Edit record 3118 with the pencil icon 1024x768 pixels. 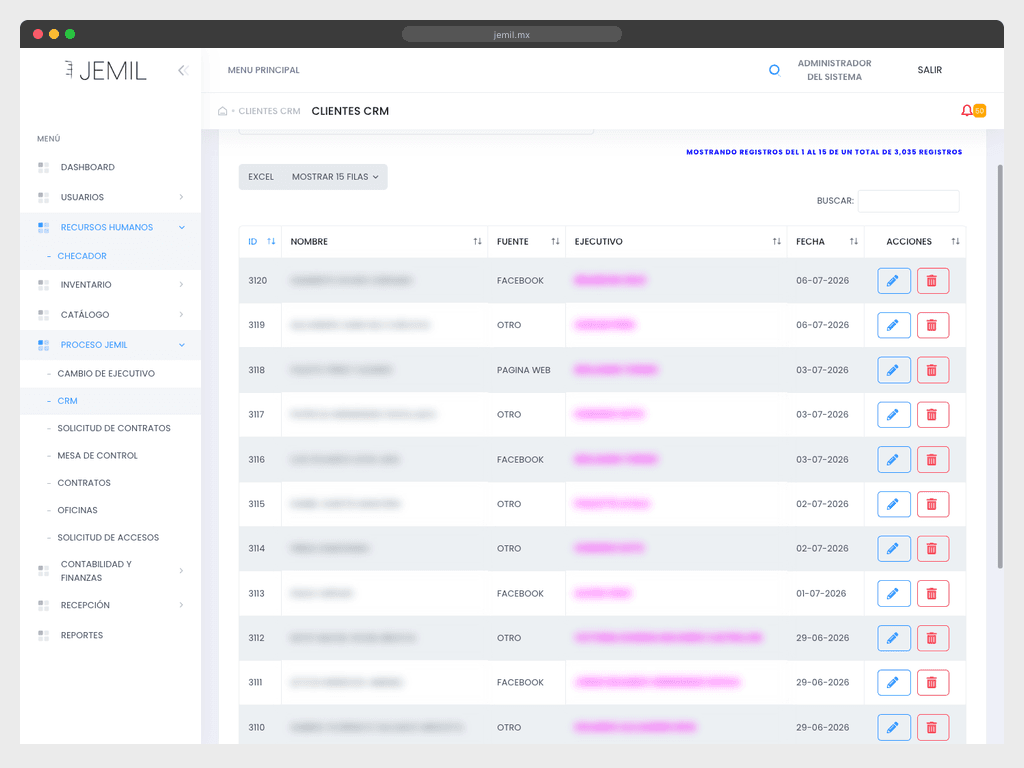point(893,370)
